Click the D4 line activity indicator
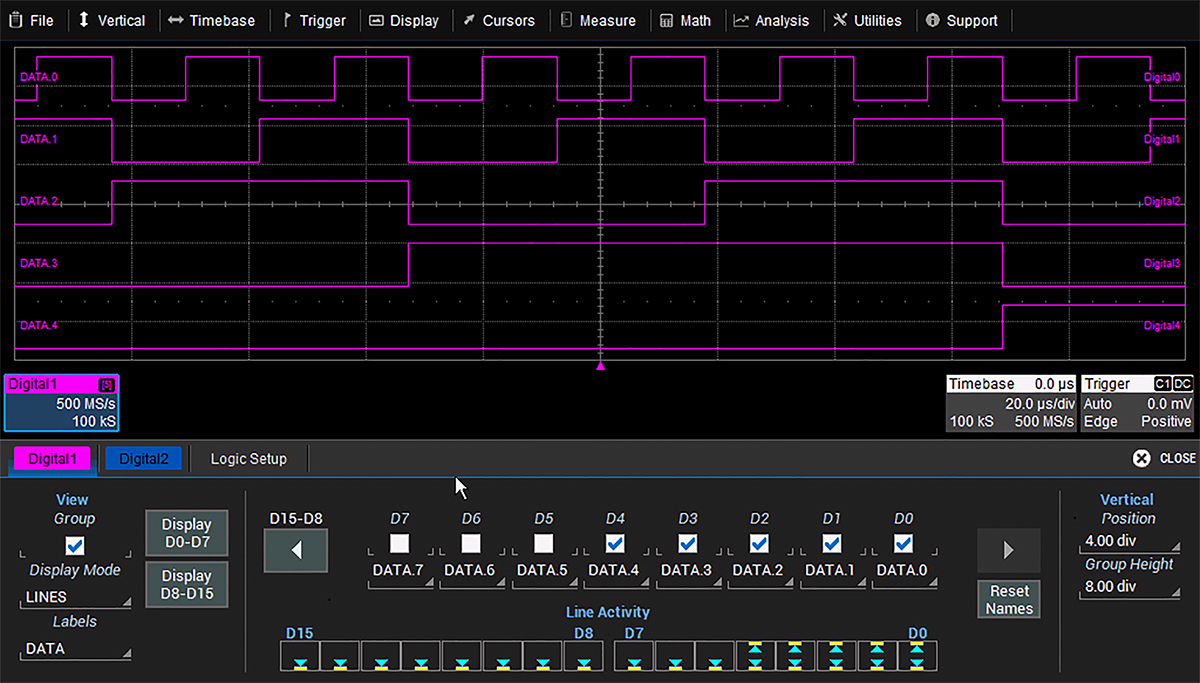The width and height of the screenshot is (1200, 683). [x=756, y=656]
